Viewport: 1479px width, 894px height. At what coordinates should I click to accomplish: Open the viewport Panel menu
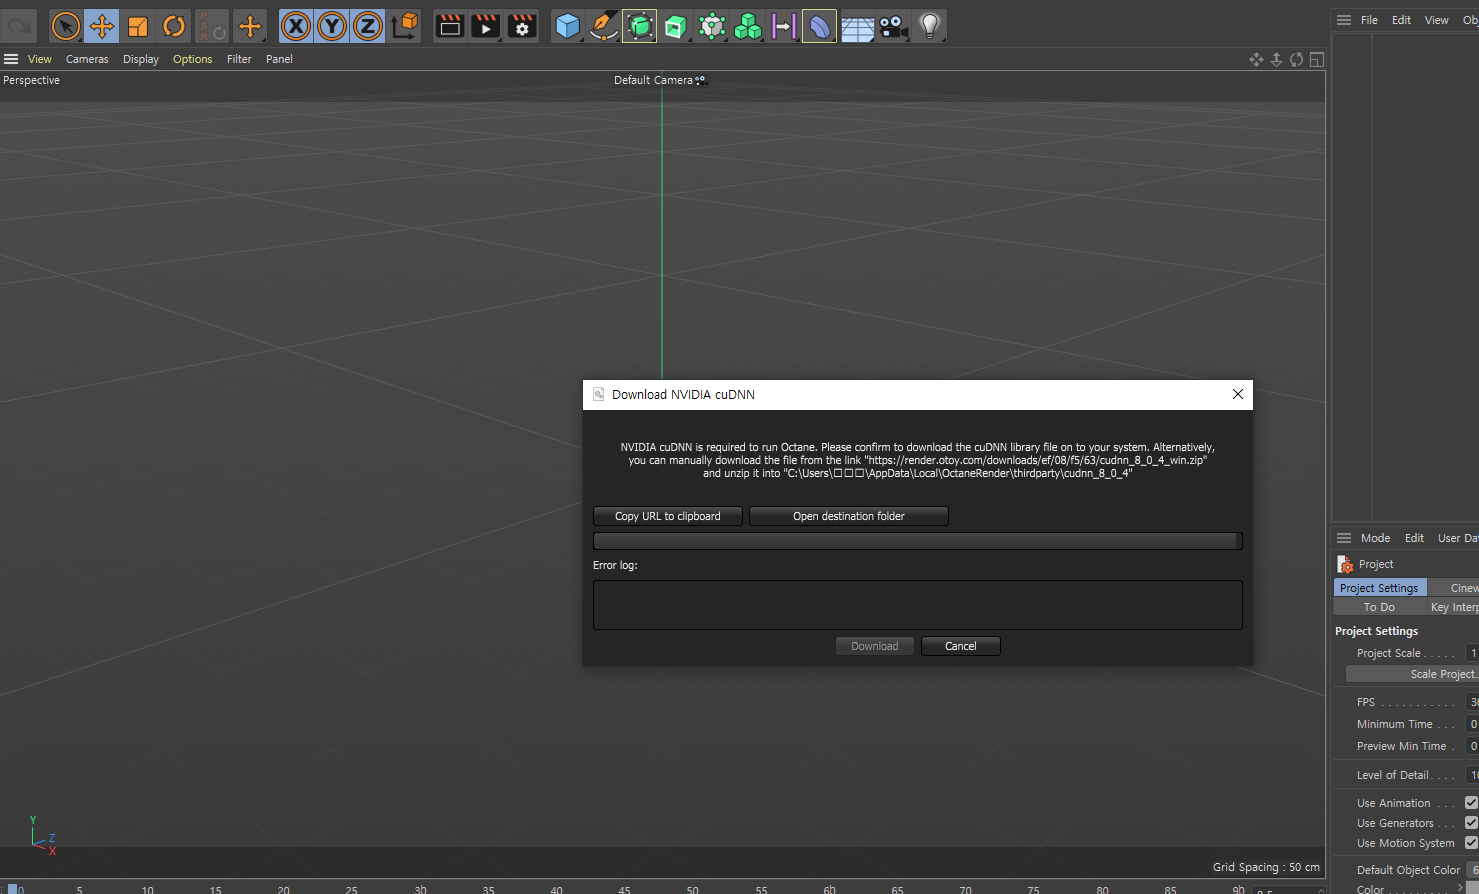pyautogui.click(x=280, y=59)
